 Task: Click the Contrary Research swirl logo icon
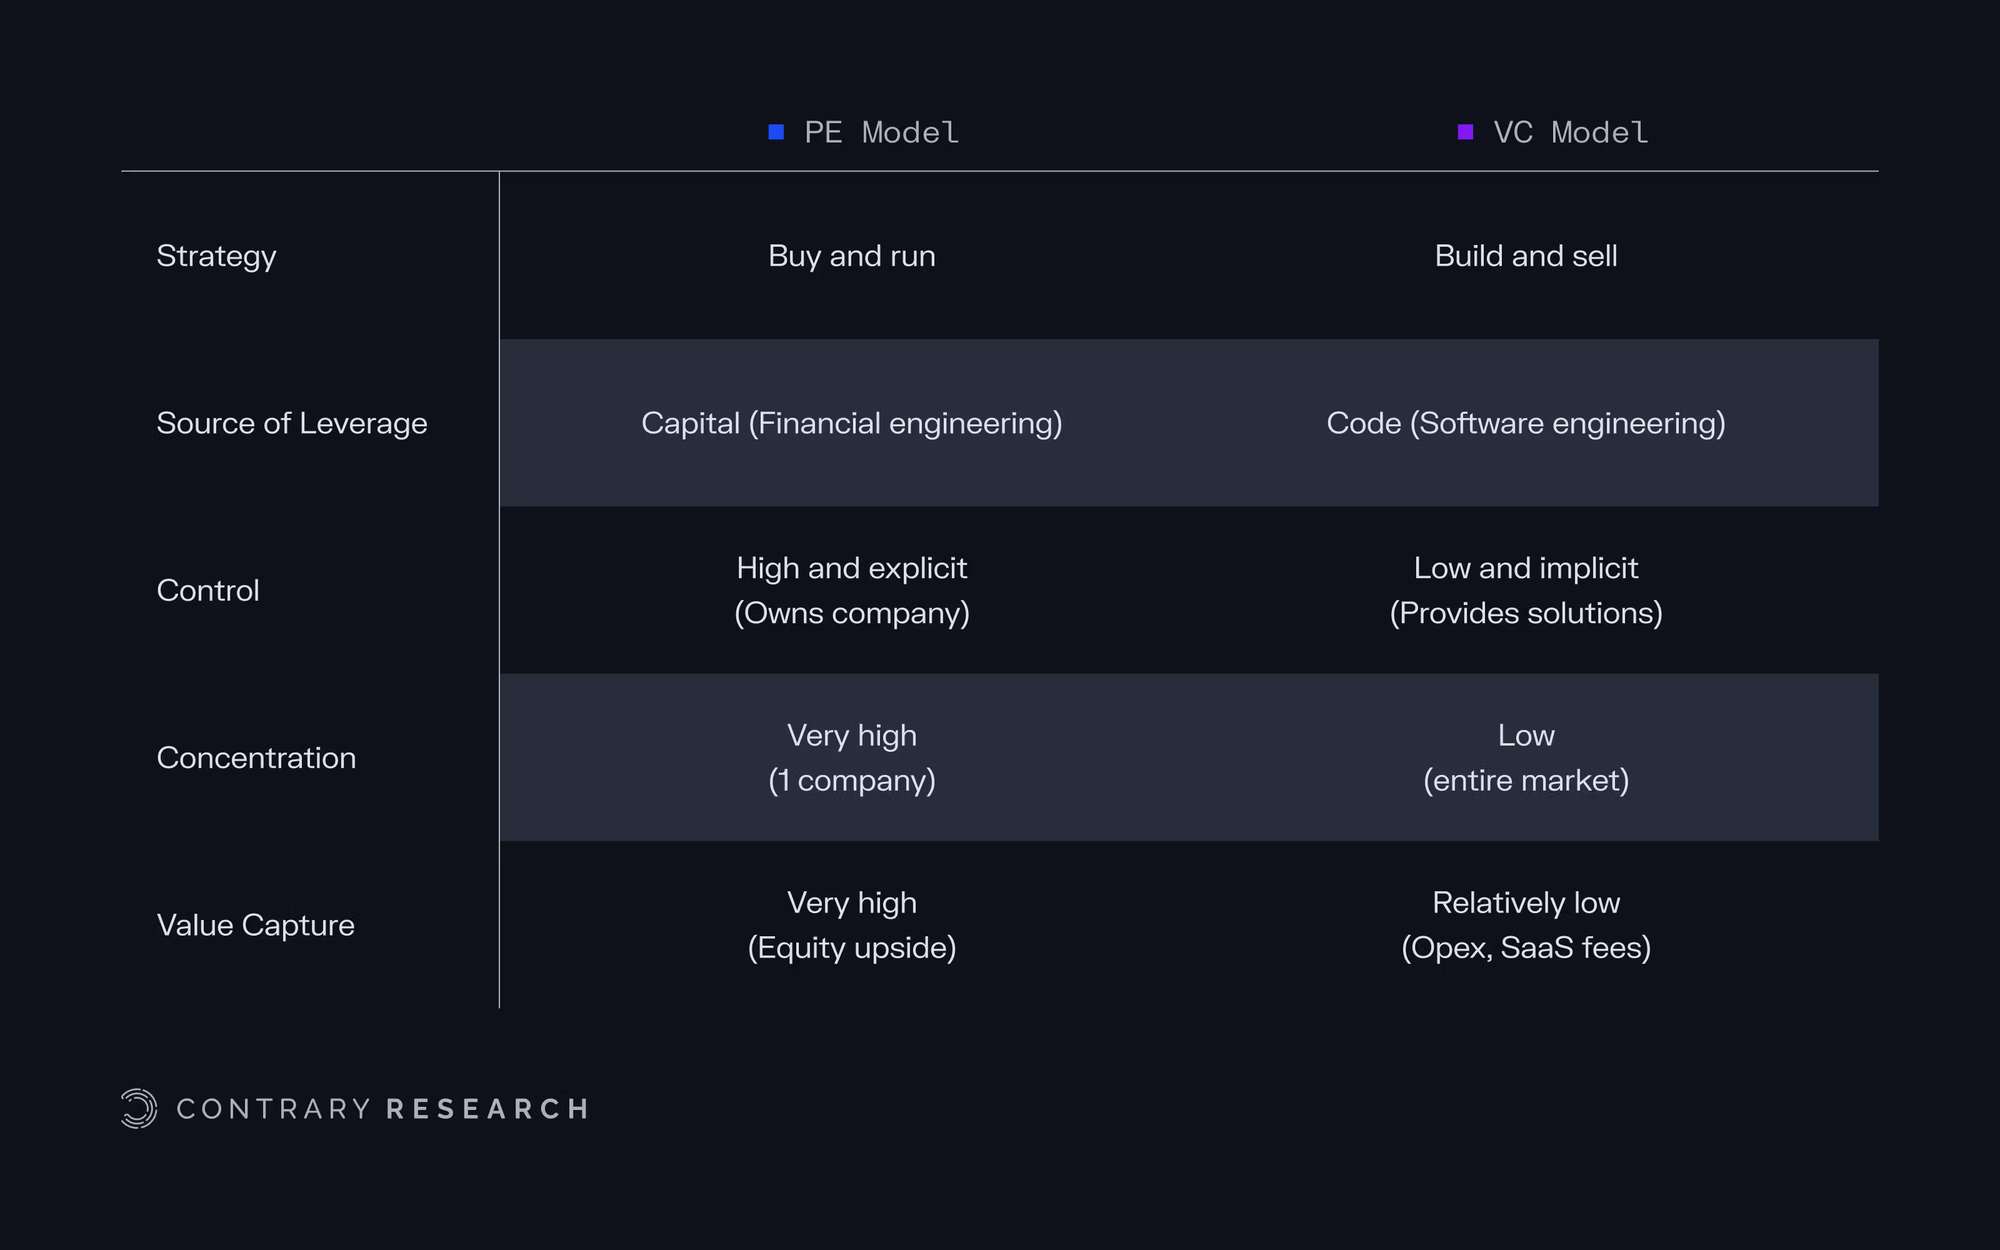click(139, 1108)
